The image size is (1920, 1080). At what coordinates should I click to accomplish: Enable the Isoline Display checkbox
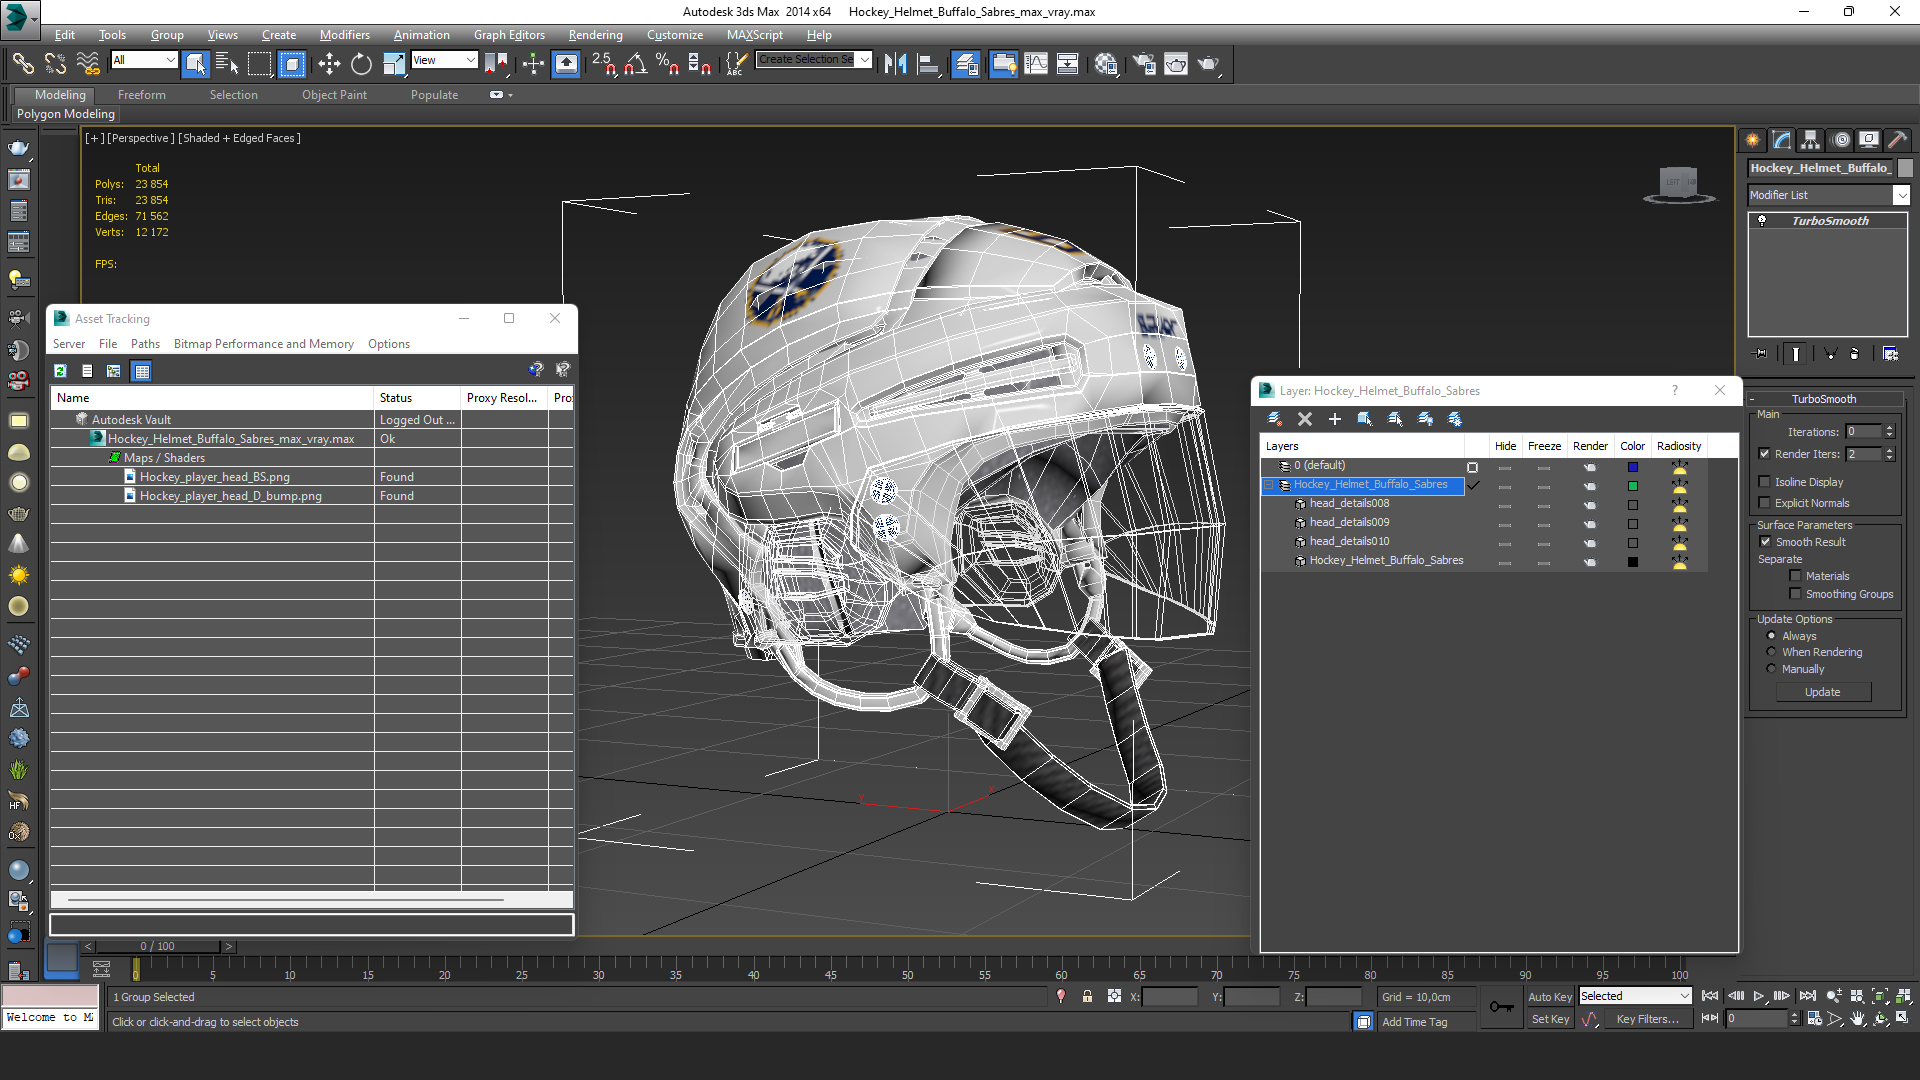point(1765,481)
